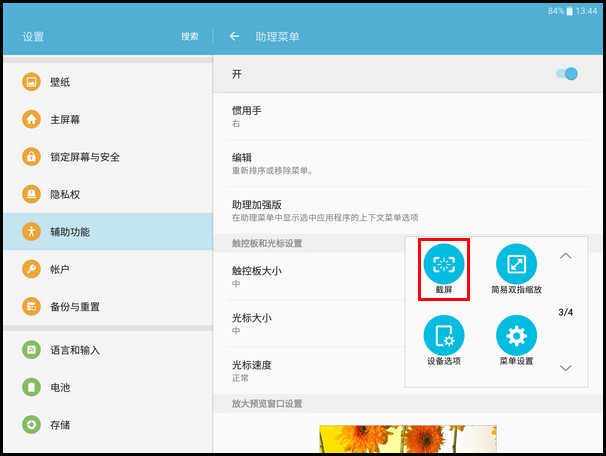Open 备份与重置 label in the sidebar

click(75, 307)
